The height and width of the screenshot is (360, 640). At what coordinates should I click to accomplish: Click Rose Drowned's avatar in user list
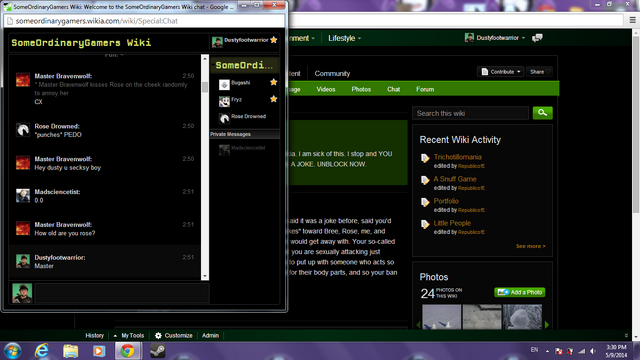coord(224,118)
